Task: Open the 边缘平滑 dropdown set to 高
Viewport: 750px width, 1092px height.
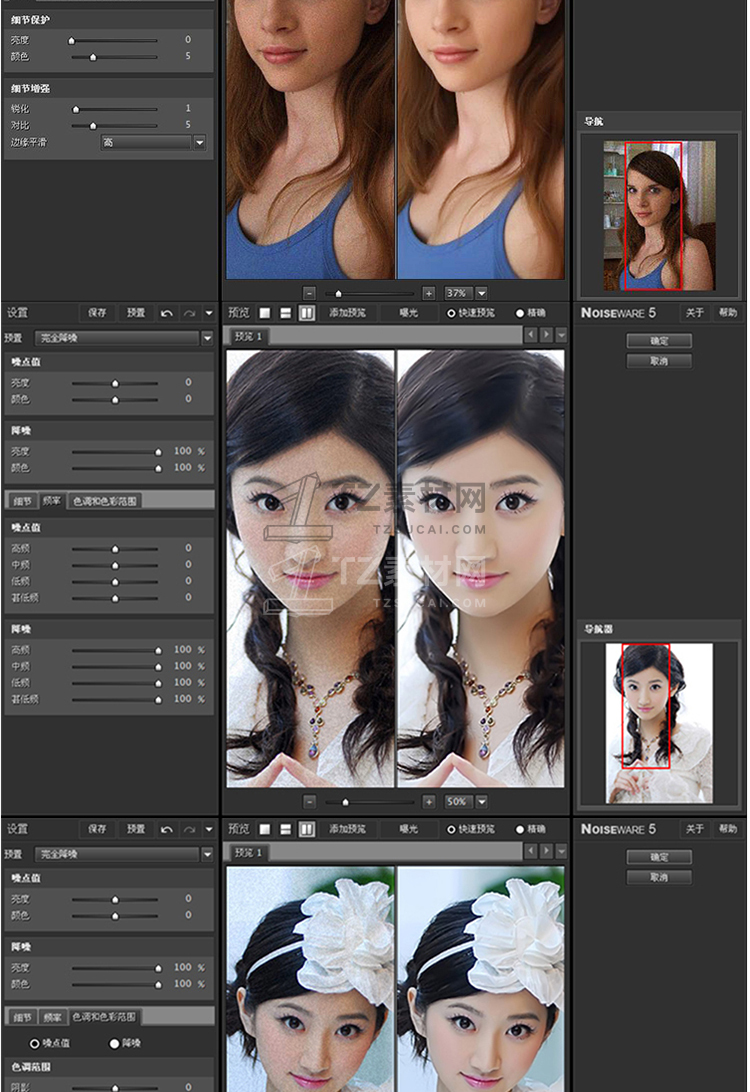Action: pos(200,142)
